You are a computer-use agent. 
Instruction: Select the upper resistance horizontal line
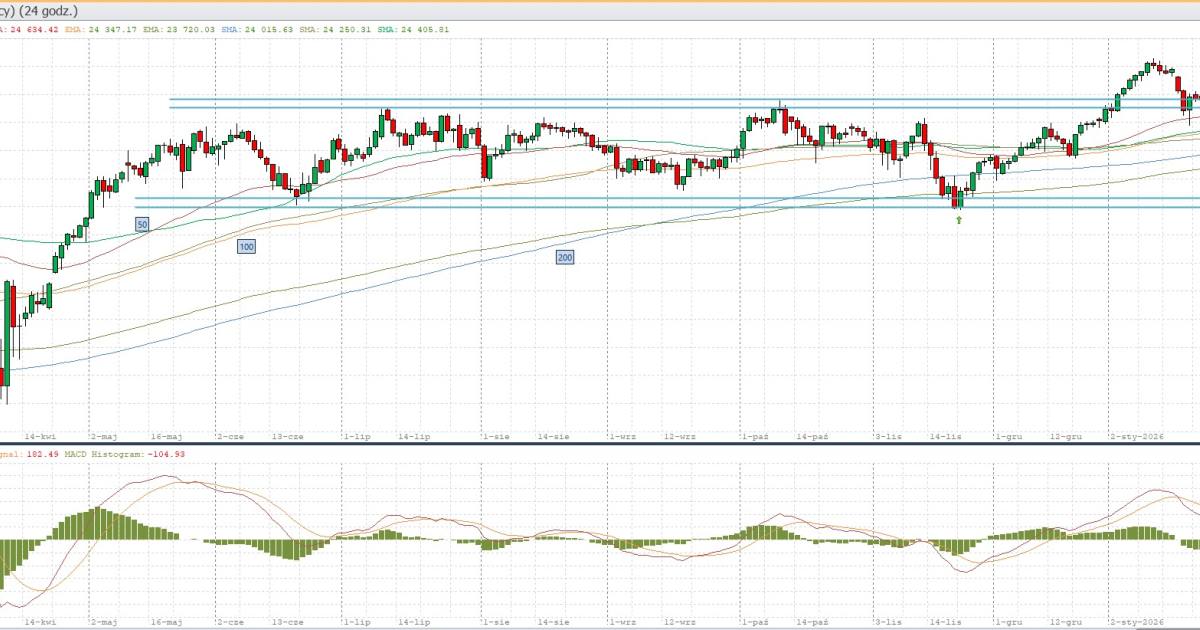pyautogui.click(x=600, y=99)
